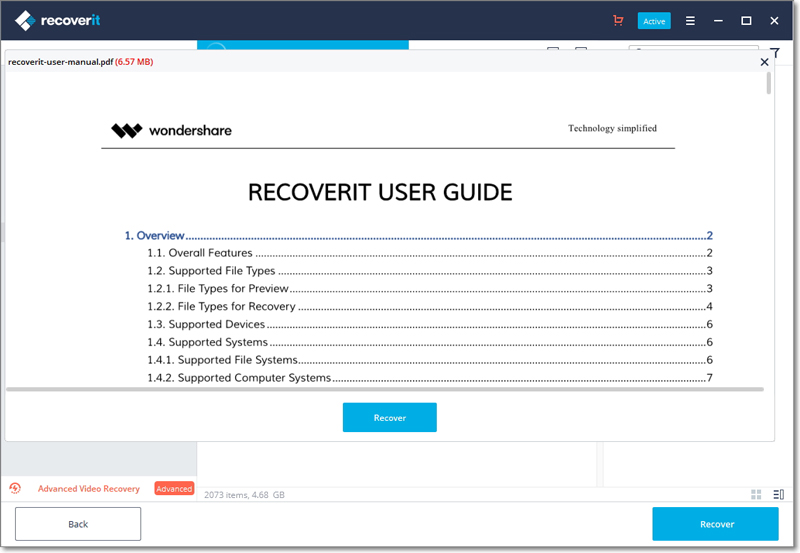Go Back with the Back button
Viewport: 800px width, 553px height.
(x=78, y=524)
